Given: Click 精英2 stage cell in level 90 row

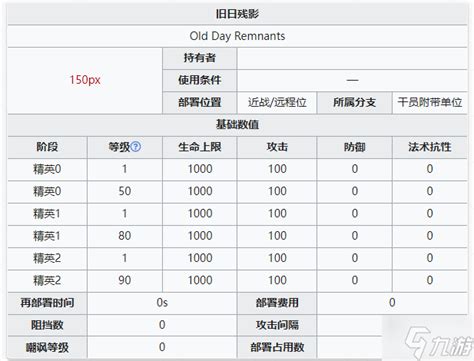Looking at the screenshot, I should coord(47,280).
